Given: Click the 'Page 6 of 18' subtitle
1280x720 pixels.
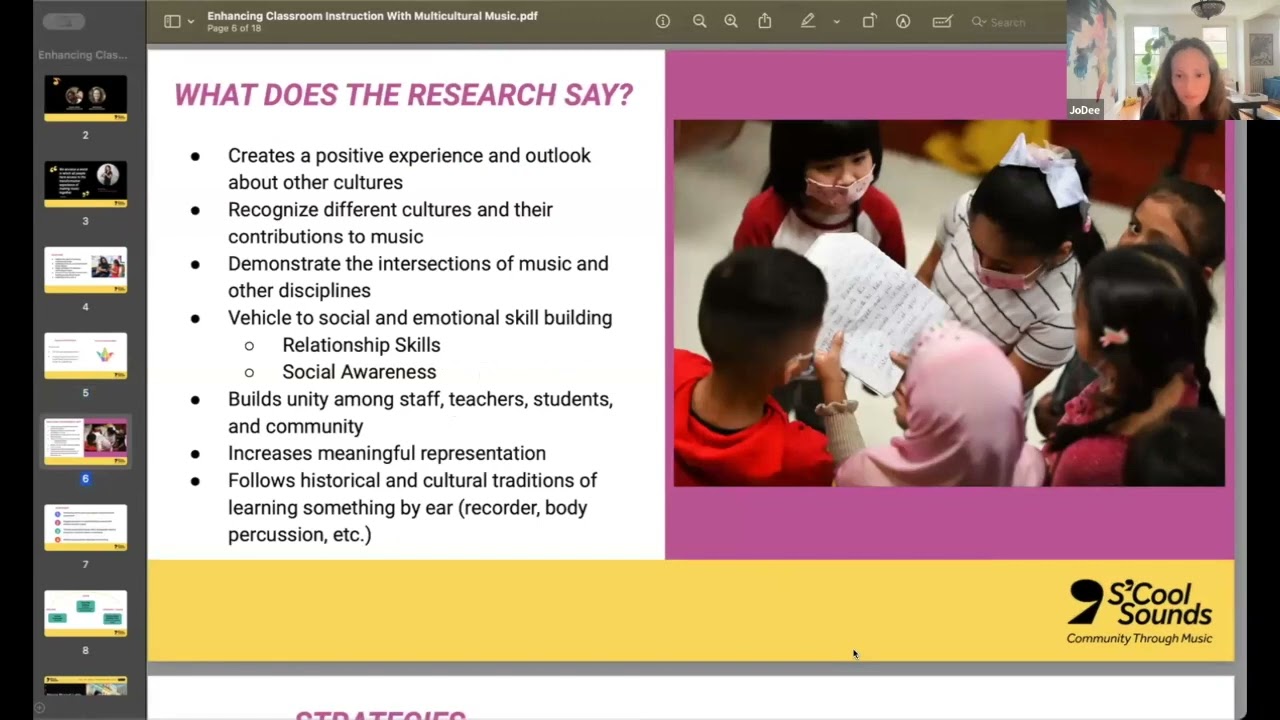Looking at the screenshot, I should (234, 28).
